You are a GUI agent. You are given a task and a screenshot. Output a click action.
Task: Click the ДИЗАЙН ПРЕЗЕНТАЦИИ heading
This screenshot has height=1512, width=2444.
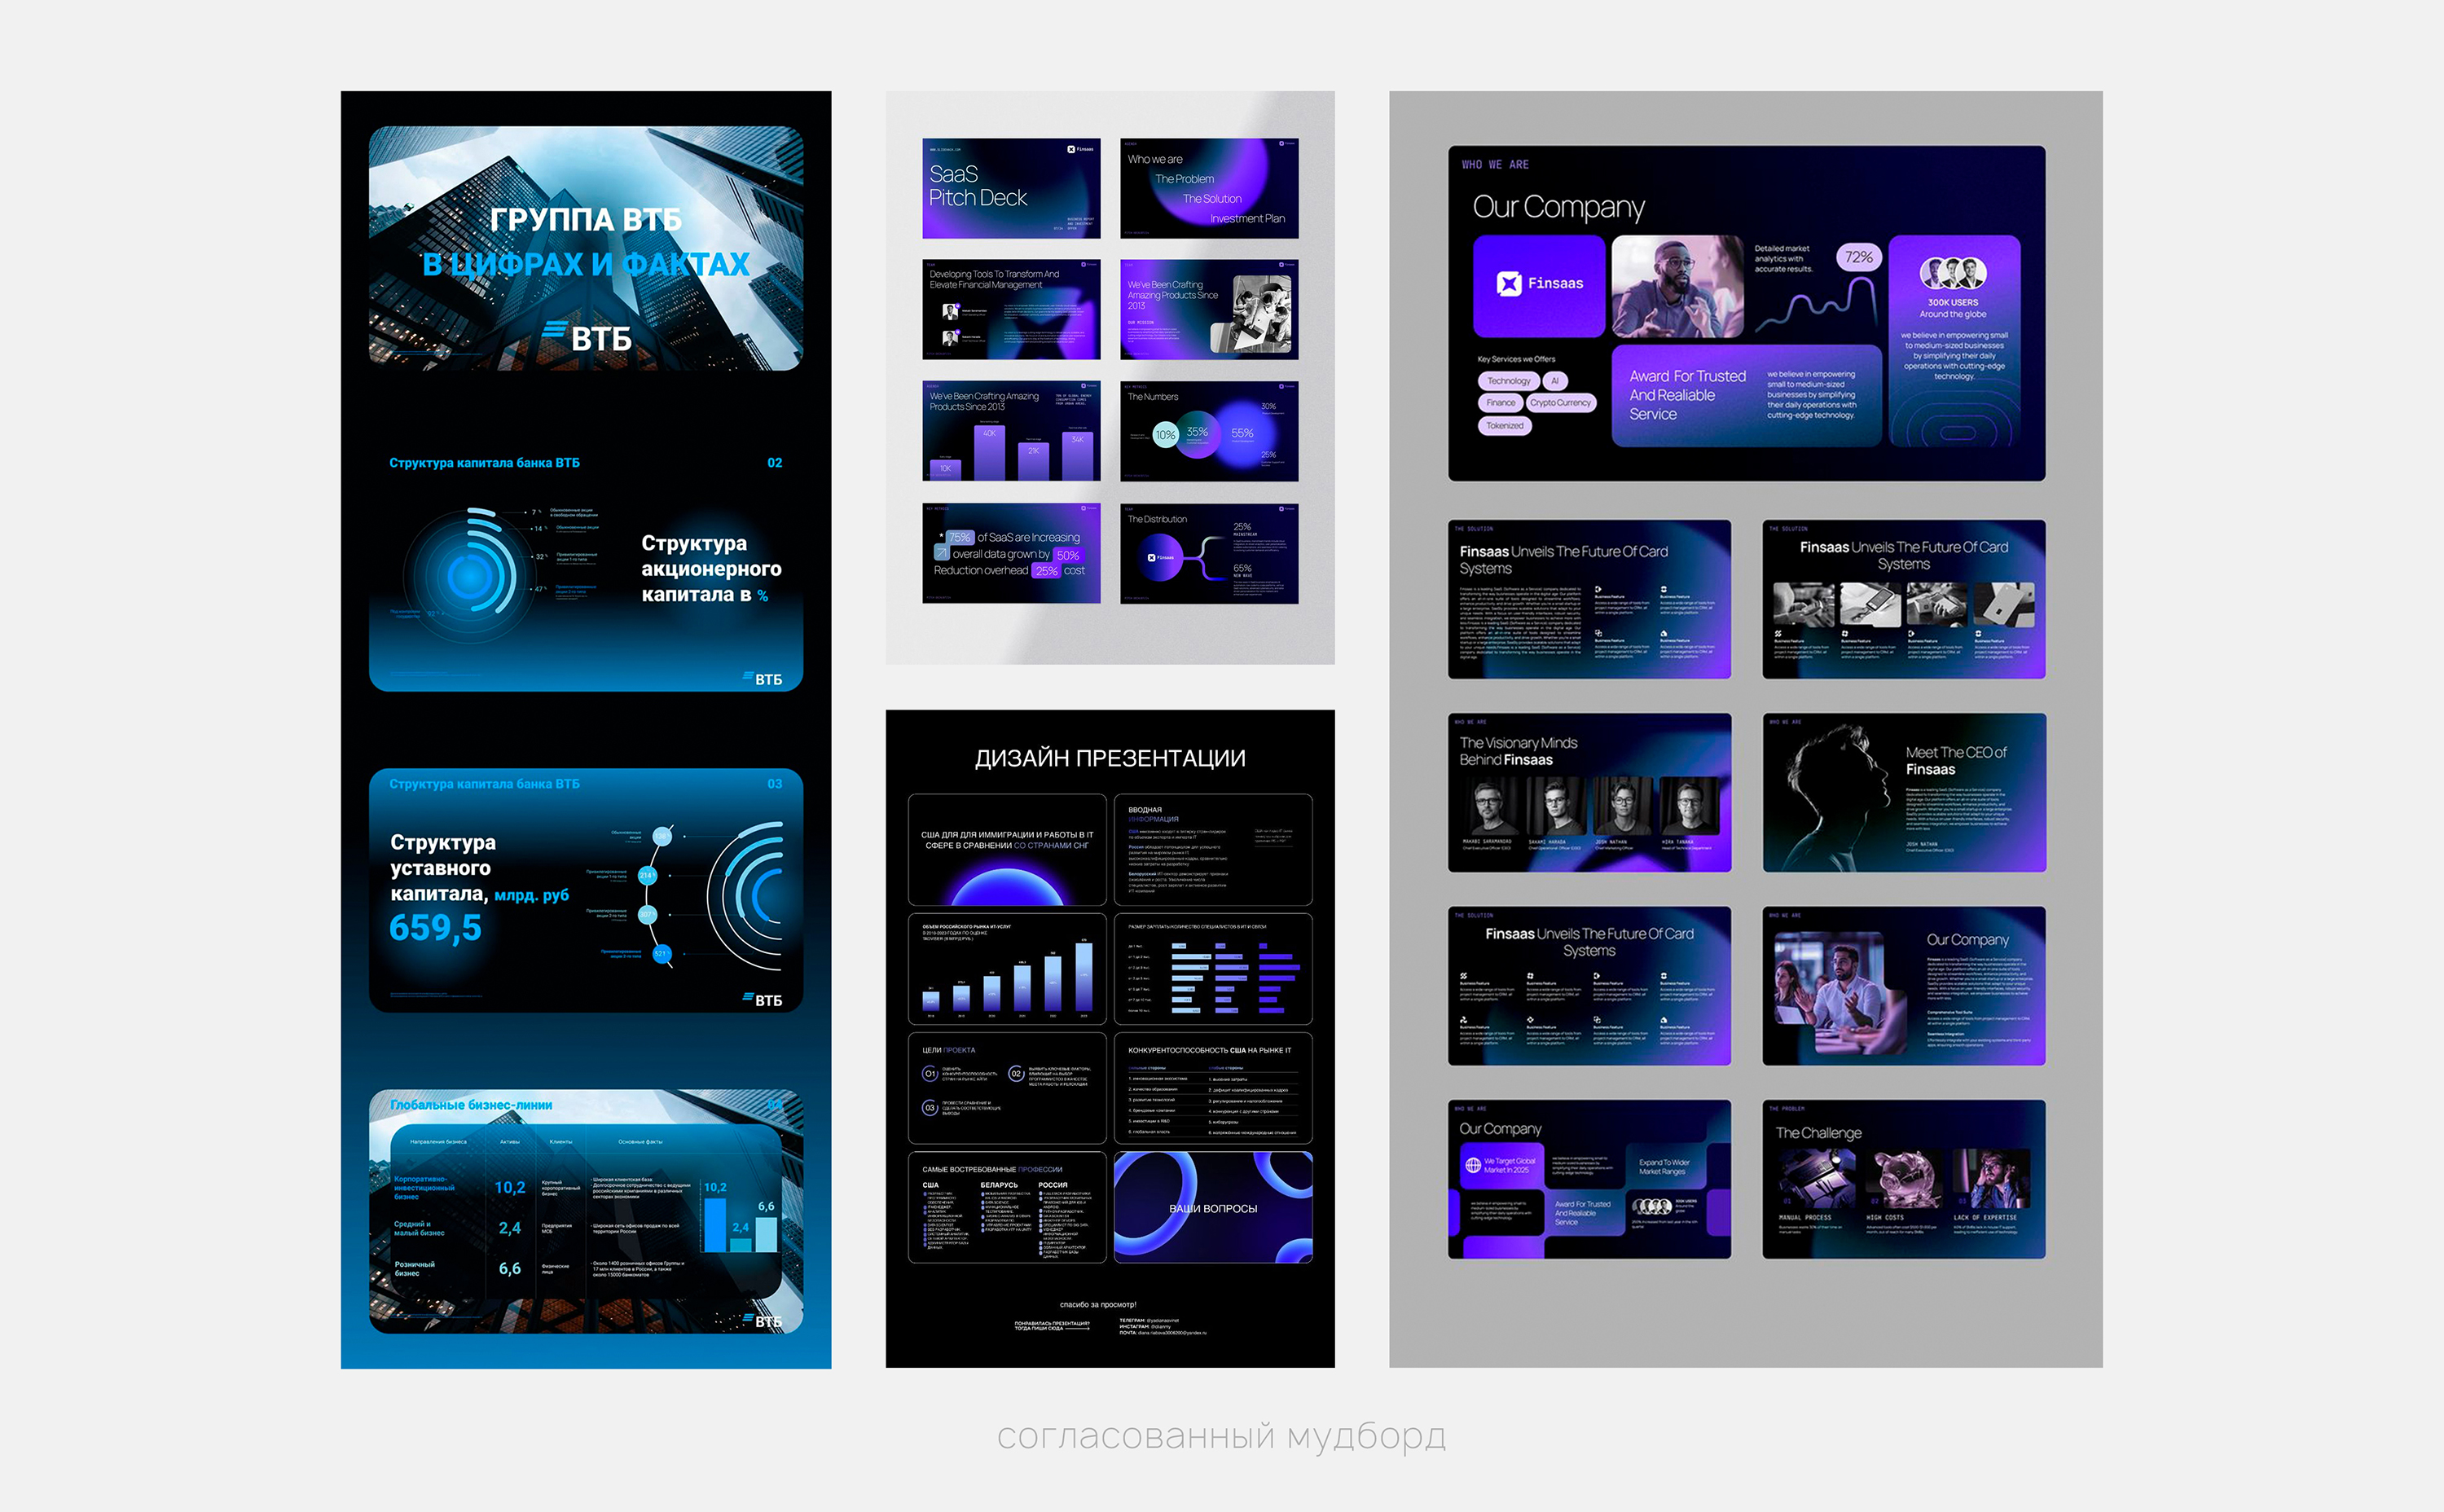pyautogui.click(x=1110, y=758)
